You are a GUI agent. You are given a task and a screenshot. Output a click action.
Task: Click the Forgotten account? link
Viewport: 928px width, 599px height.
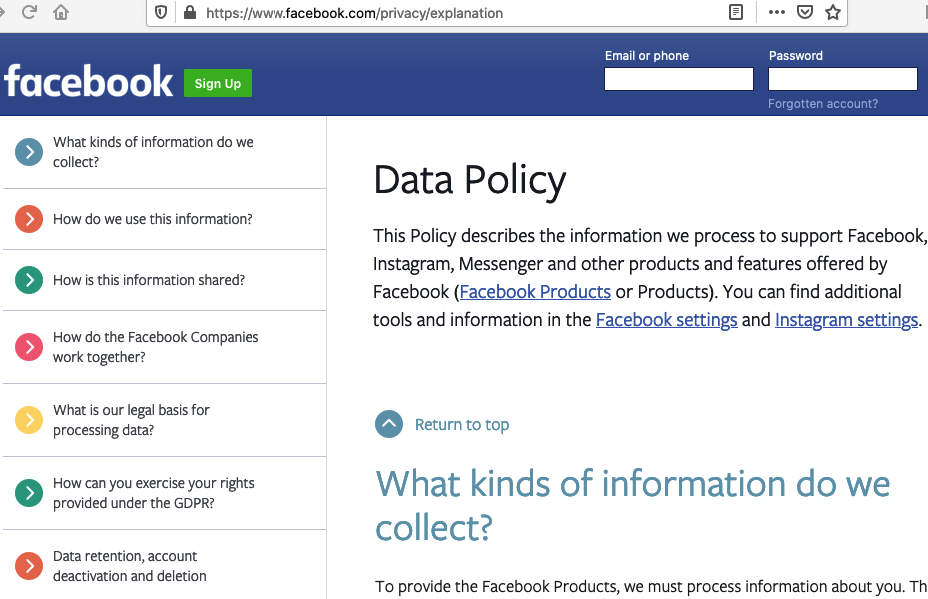point(823,104)
